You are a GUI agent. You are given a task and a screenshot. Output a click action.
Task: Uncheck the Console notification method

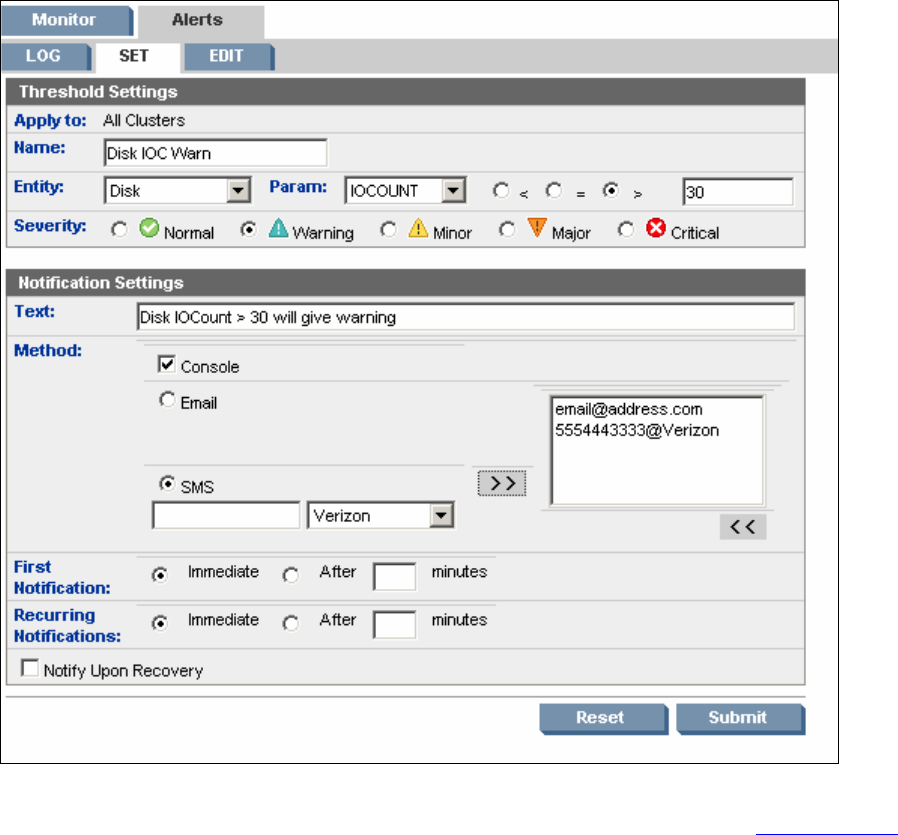tap(167, 365)
